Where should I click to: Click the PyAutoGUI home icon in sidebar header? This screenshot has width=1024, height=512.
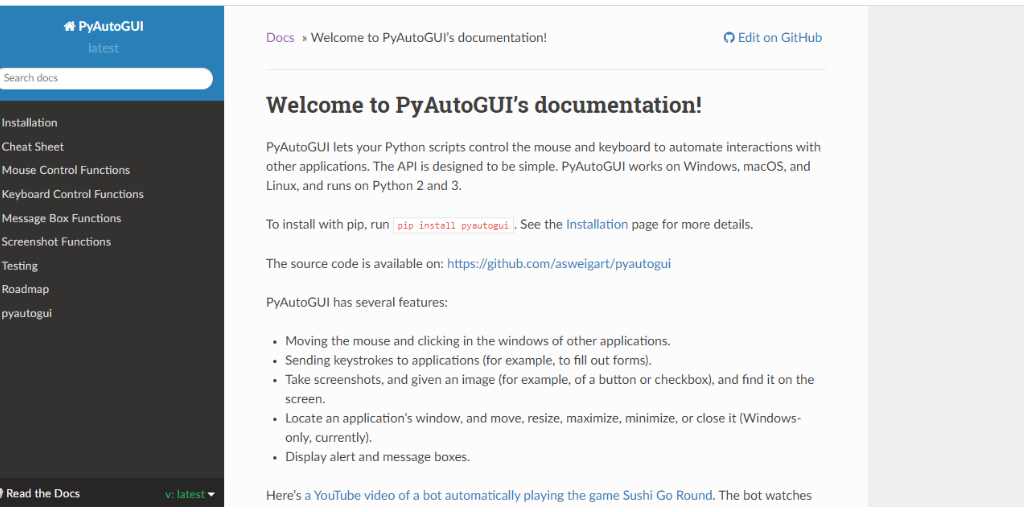tap(69, 27)
